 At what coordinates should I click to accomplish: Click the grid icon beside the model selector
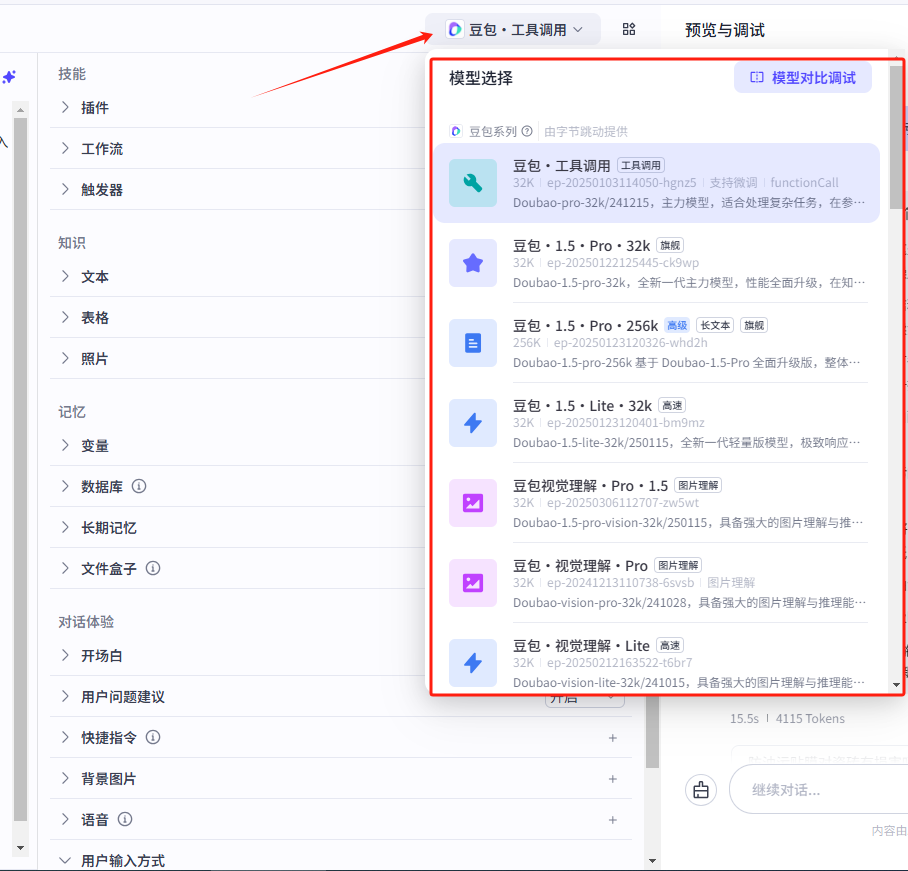pos(629,30)
